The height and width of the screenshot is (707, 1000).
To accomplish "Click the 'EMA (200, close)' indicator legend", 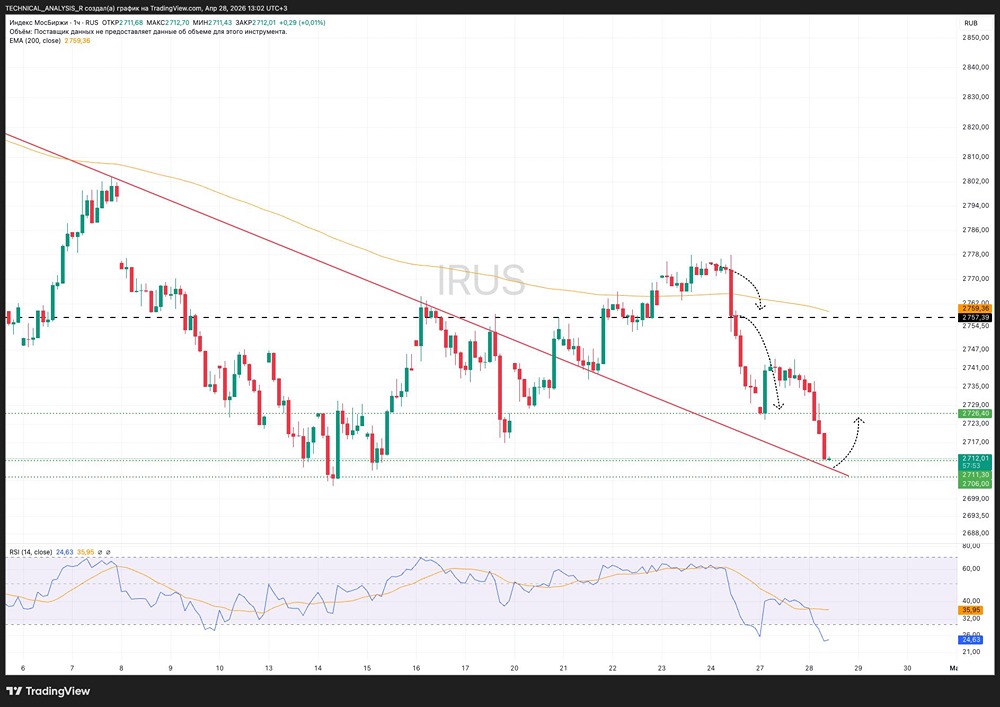I will (35, 41).
